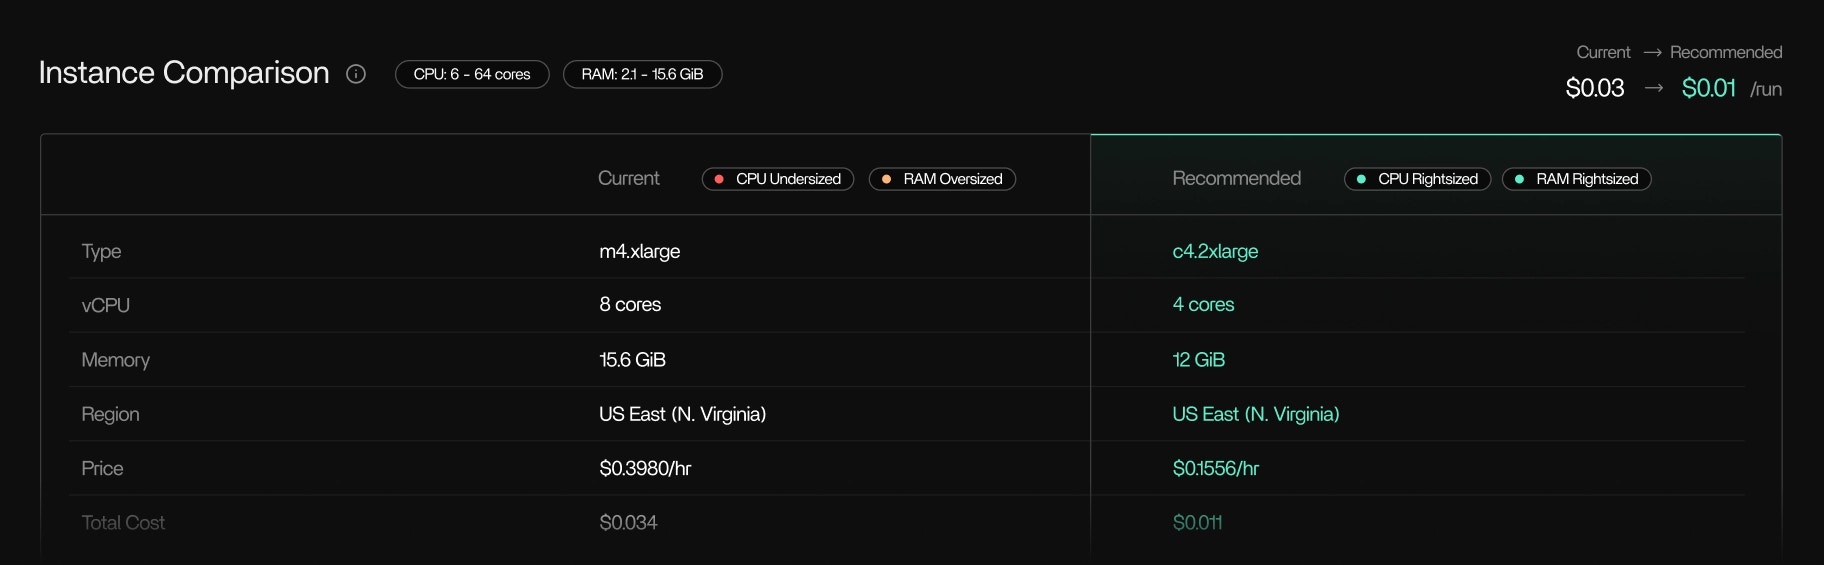This screenshot has width=1824, height=565.
Task: Click the Recommended column header
Action: click(x=1236, y=178)
